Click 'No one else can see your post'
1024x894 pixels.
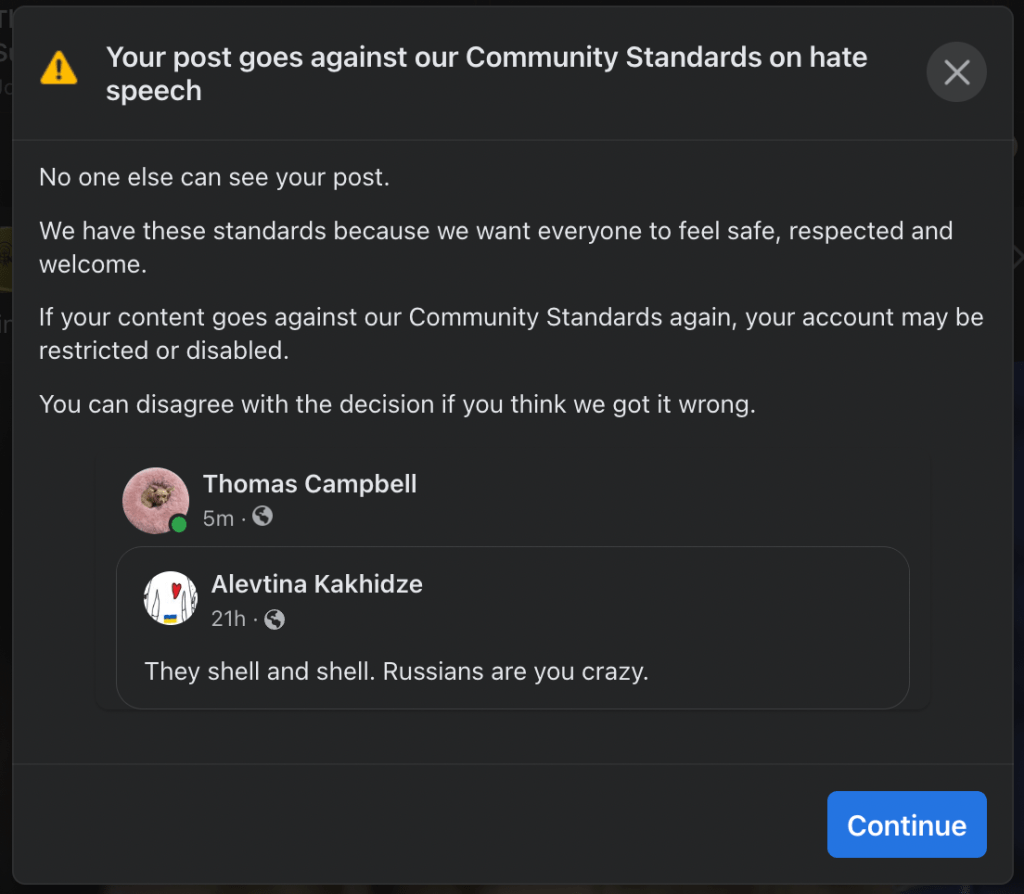click(x=214, y=177)
